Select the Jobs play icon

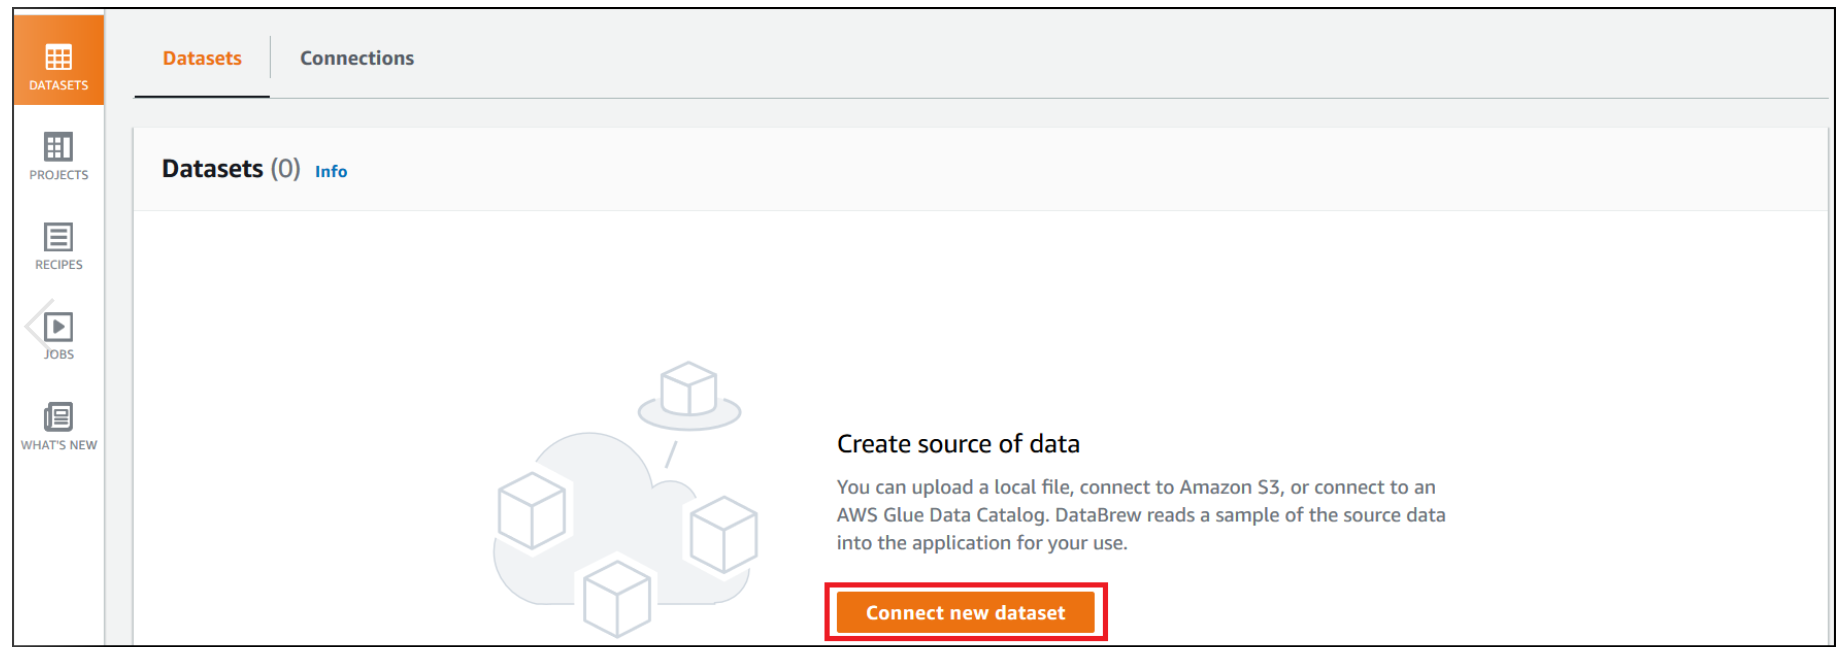(x=59, y=327)
